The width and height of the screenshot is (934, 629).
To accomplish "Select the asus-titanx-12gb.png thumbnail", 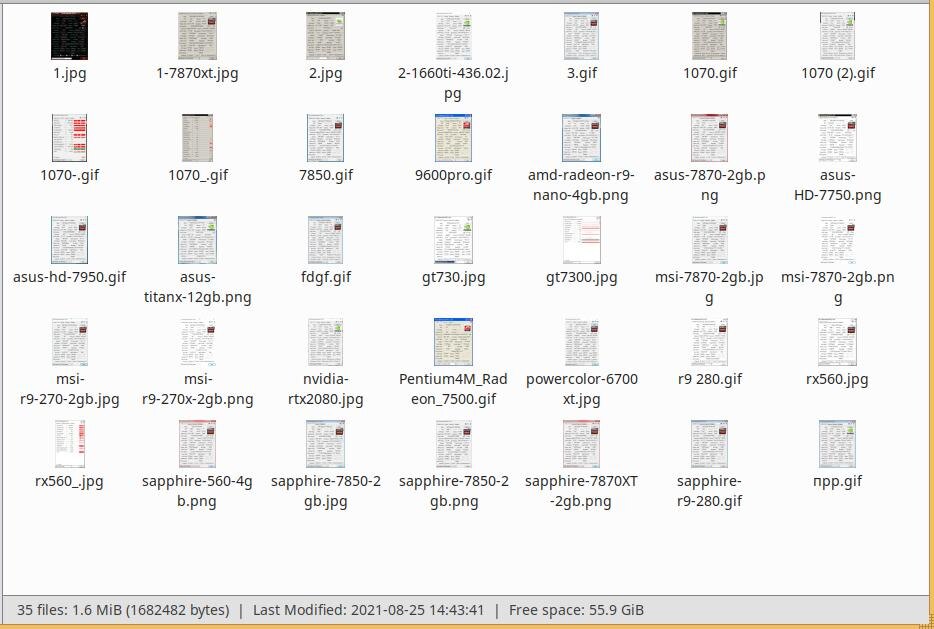I will 197,239.
